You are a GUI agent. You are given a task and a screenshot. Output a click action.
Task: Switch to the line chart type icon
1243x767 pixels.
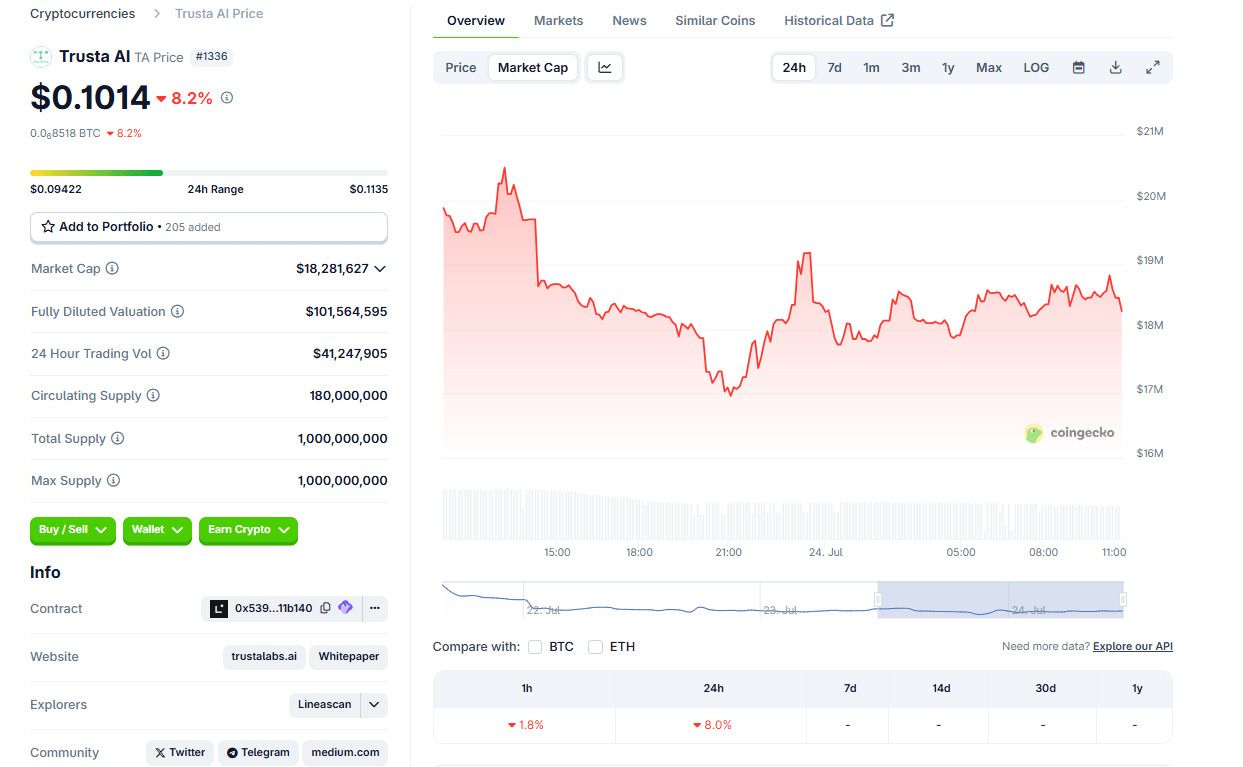pos(605,68)
